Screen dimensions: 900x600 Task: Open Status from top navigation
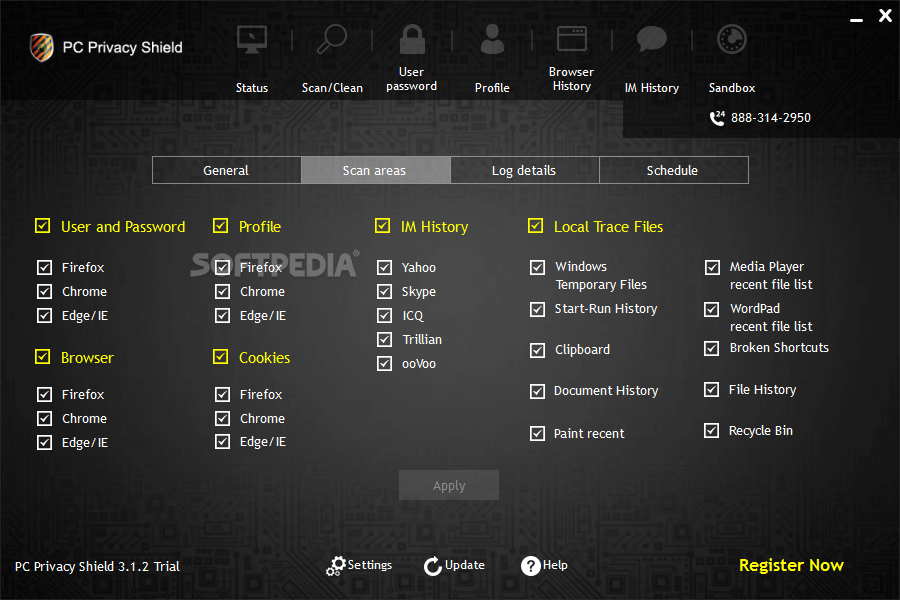(x=251, y=88)
